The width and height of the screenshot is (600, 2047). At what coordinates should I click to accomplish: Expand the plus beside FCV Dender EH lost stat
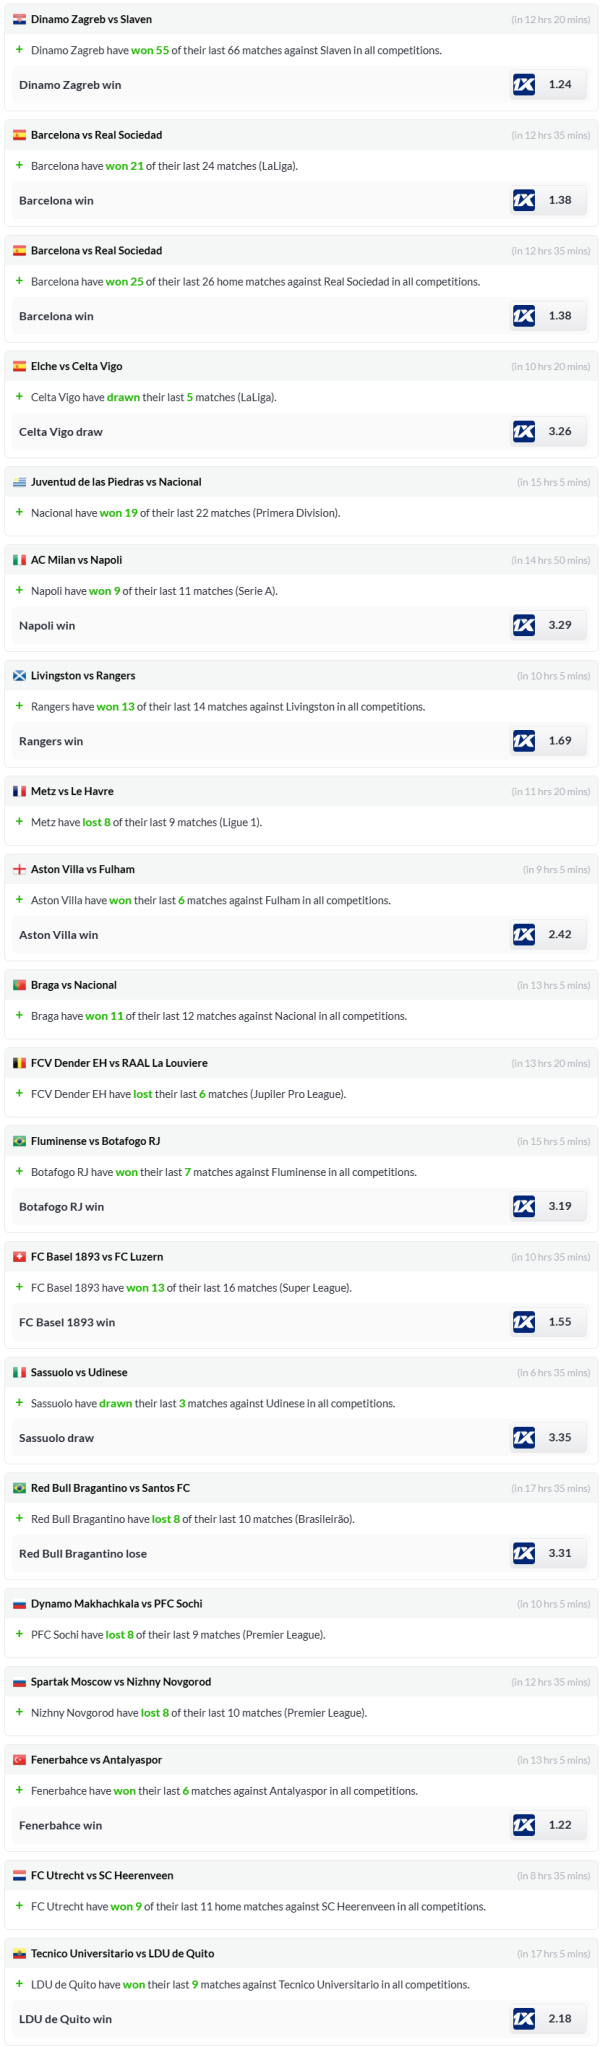pyautogui.click(x=19, y=1094)
